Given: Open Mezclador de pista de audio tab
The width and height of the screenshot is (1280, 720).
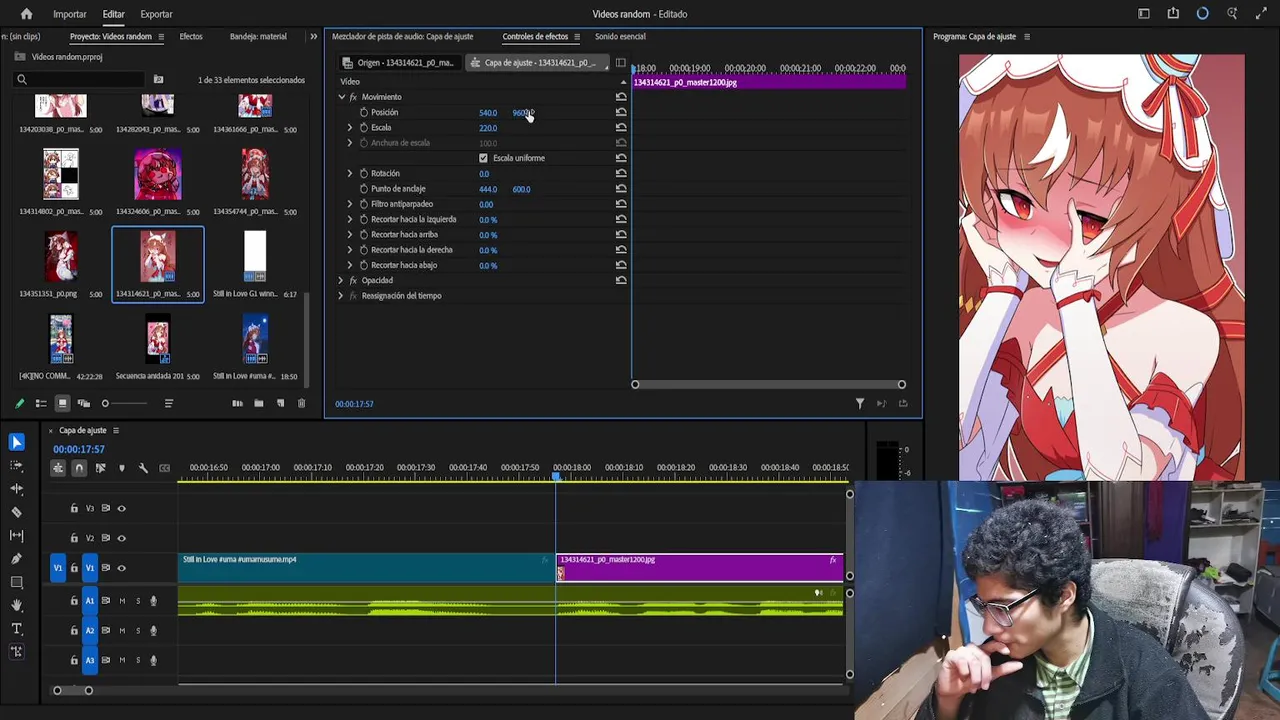Looking at the screenshot, I should [x=402, y=36].
